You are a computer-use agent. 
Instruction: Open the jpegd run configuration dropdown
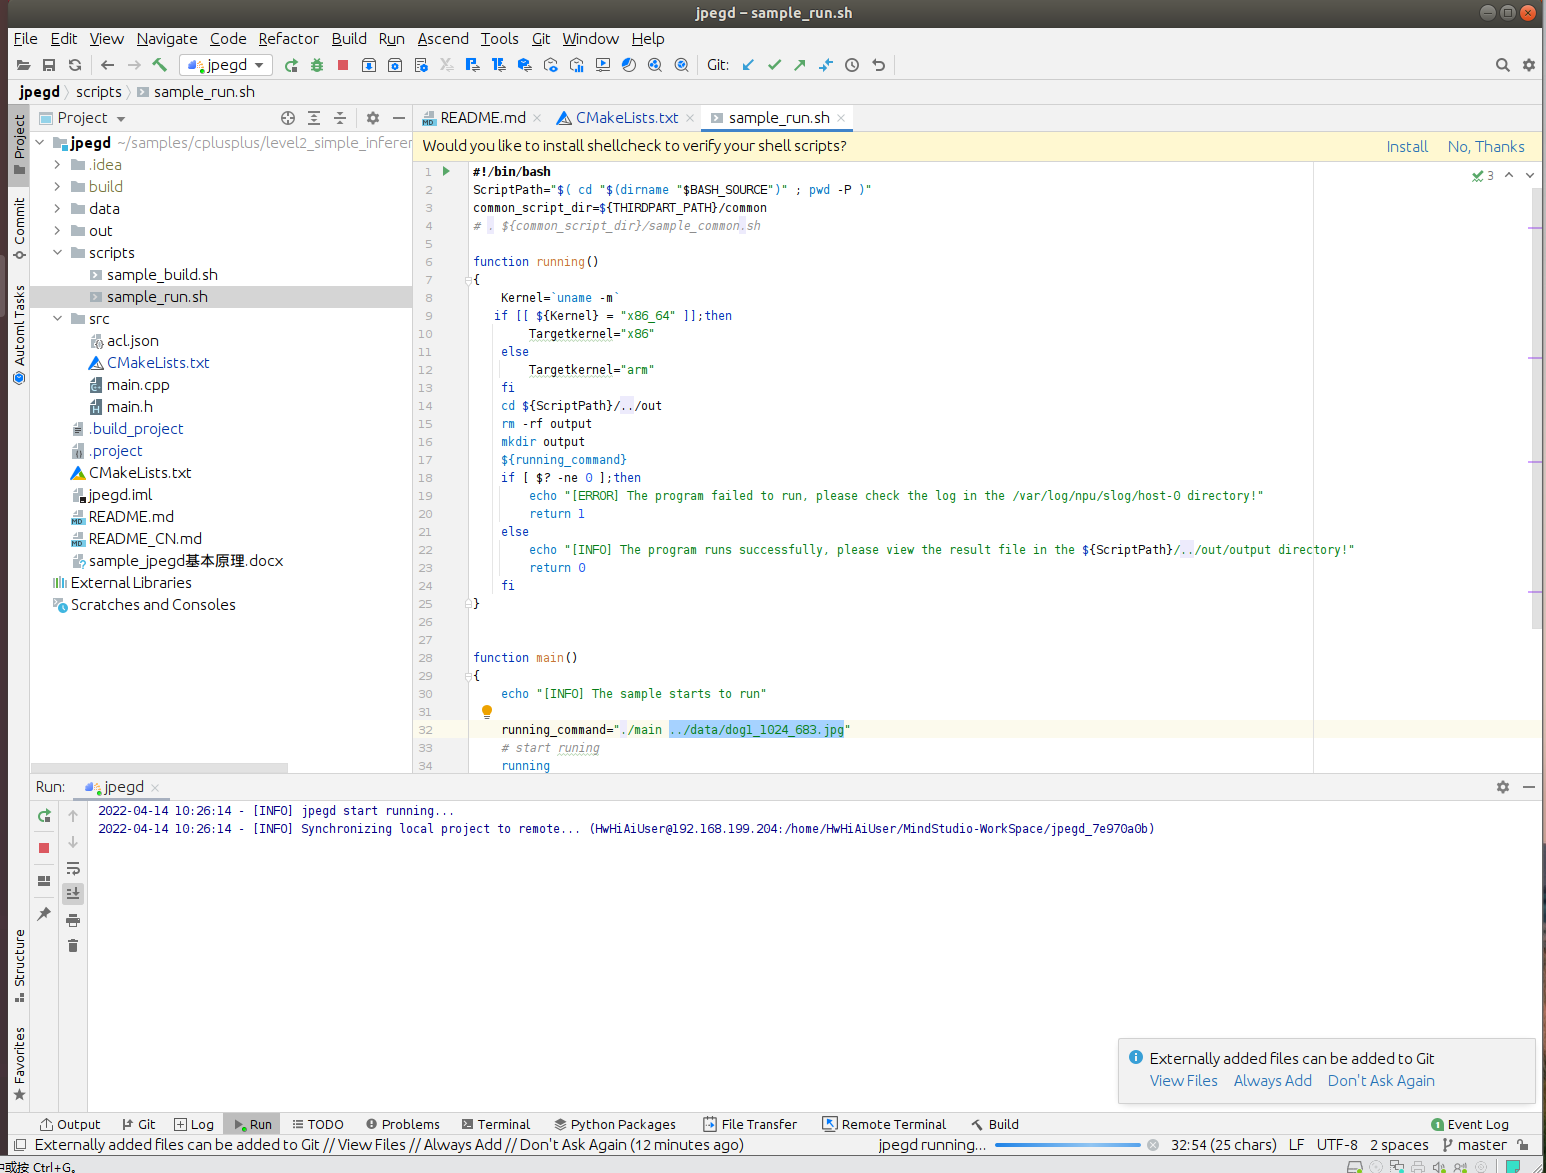(226, 65)
